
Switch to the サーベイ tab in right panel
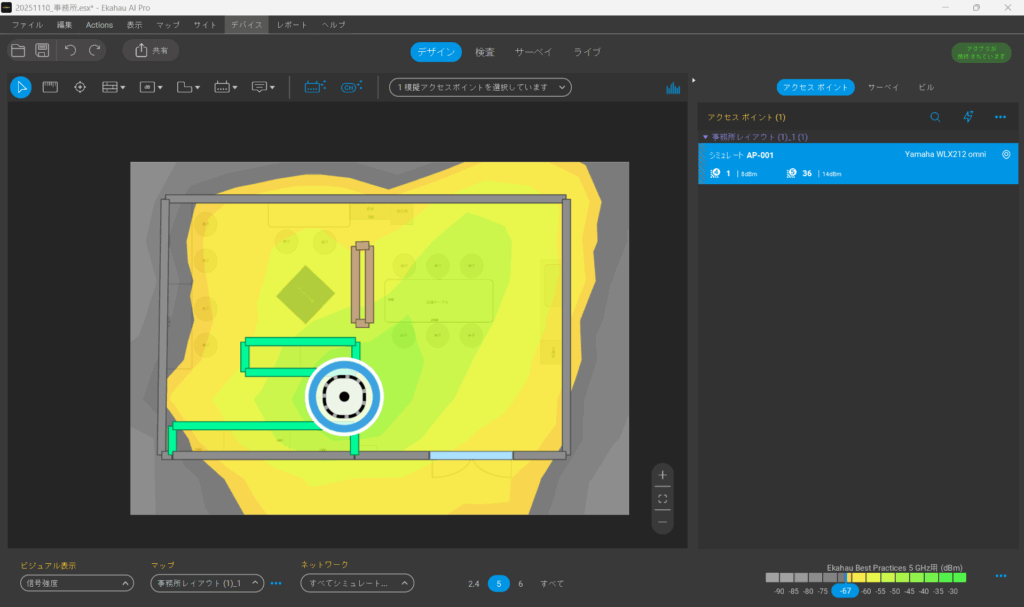coord(883,87)
